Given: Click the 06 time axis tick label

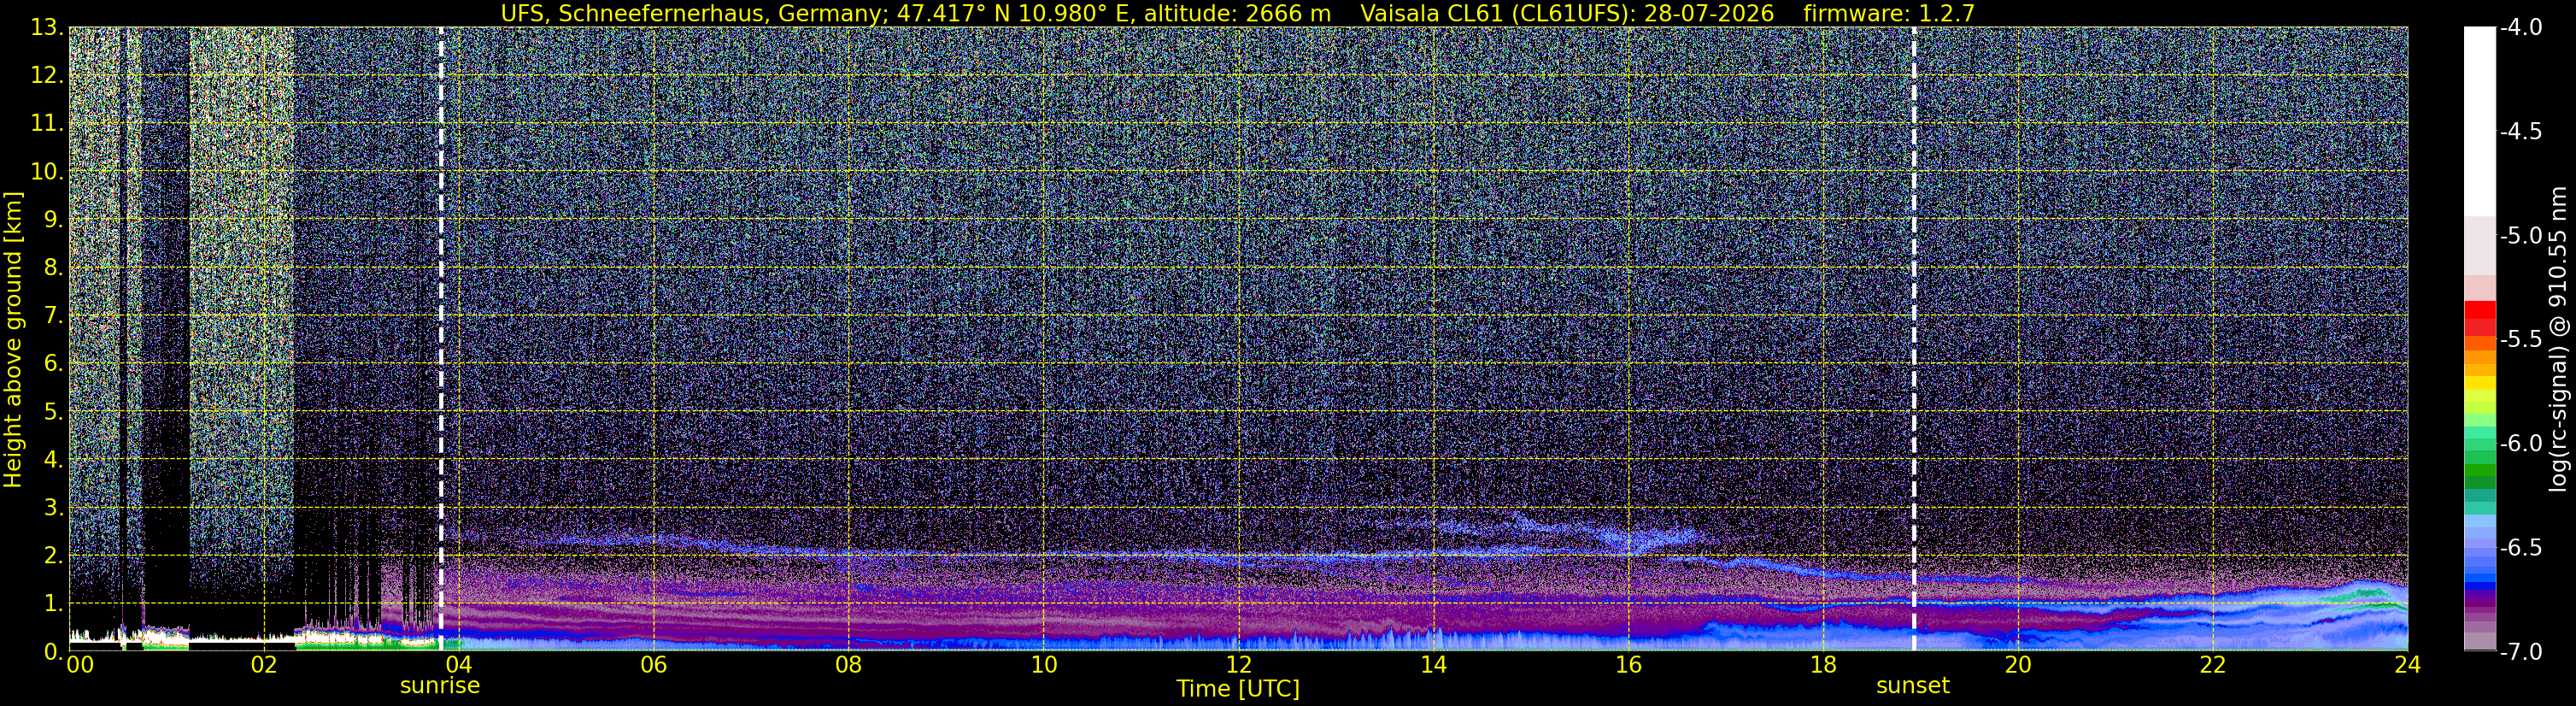Looking at the screenshot, I should point(653,665).
